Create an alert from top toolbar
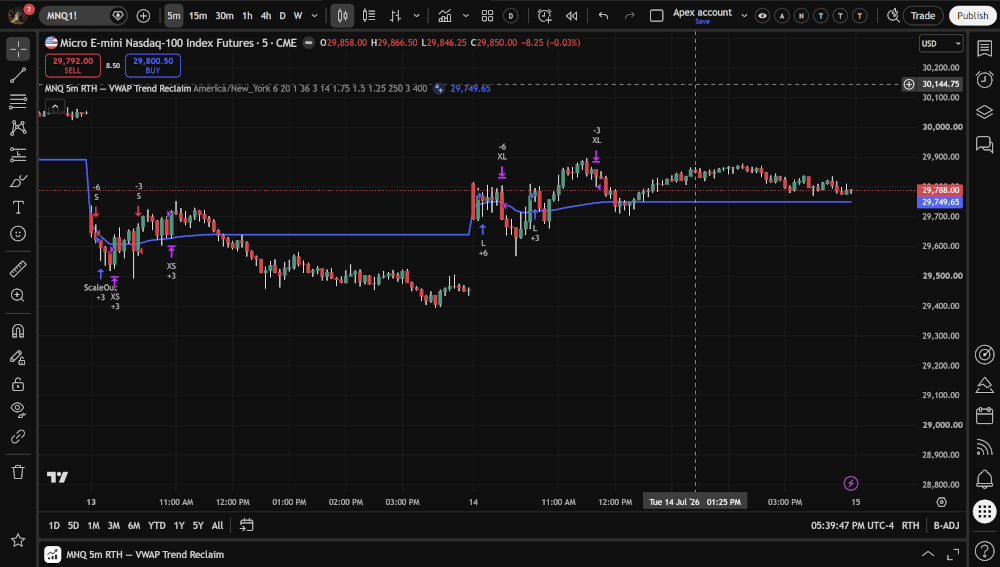This screenshot has width=1000, height=567. point(544,16)
